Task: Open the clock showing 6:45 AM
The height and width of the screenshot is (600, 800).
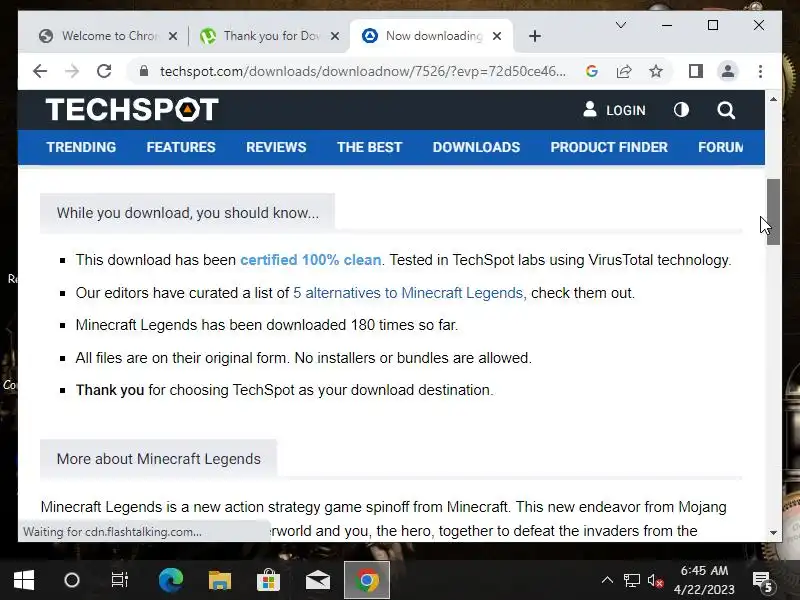Action: coord(704,580)
